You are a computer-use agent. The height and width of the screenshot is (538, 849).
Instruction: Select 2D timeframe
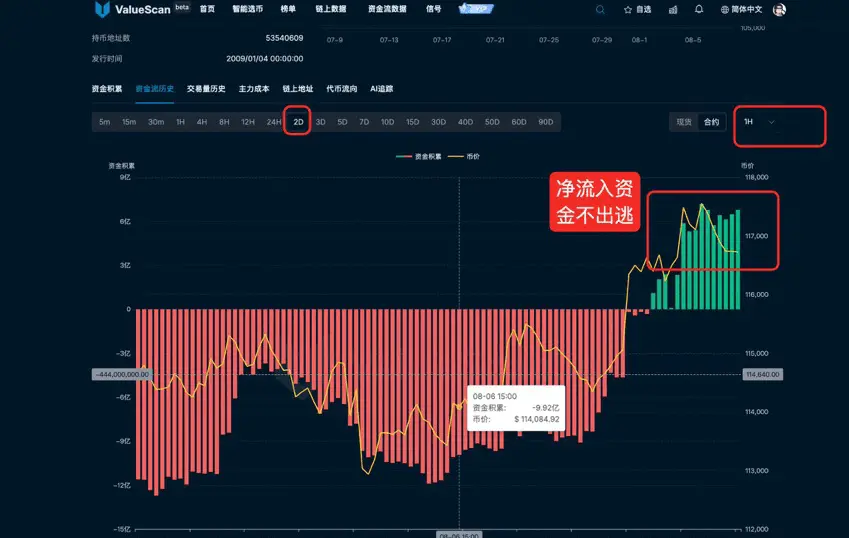pyautogui.click(x=298, y=122)
